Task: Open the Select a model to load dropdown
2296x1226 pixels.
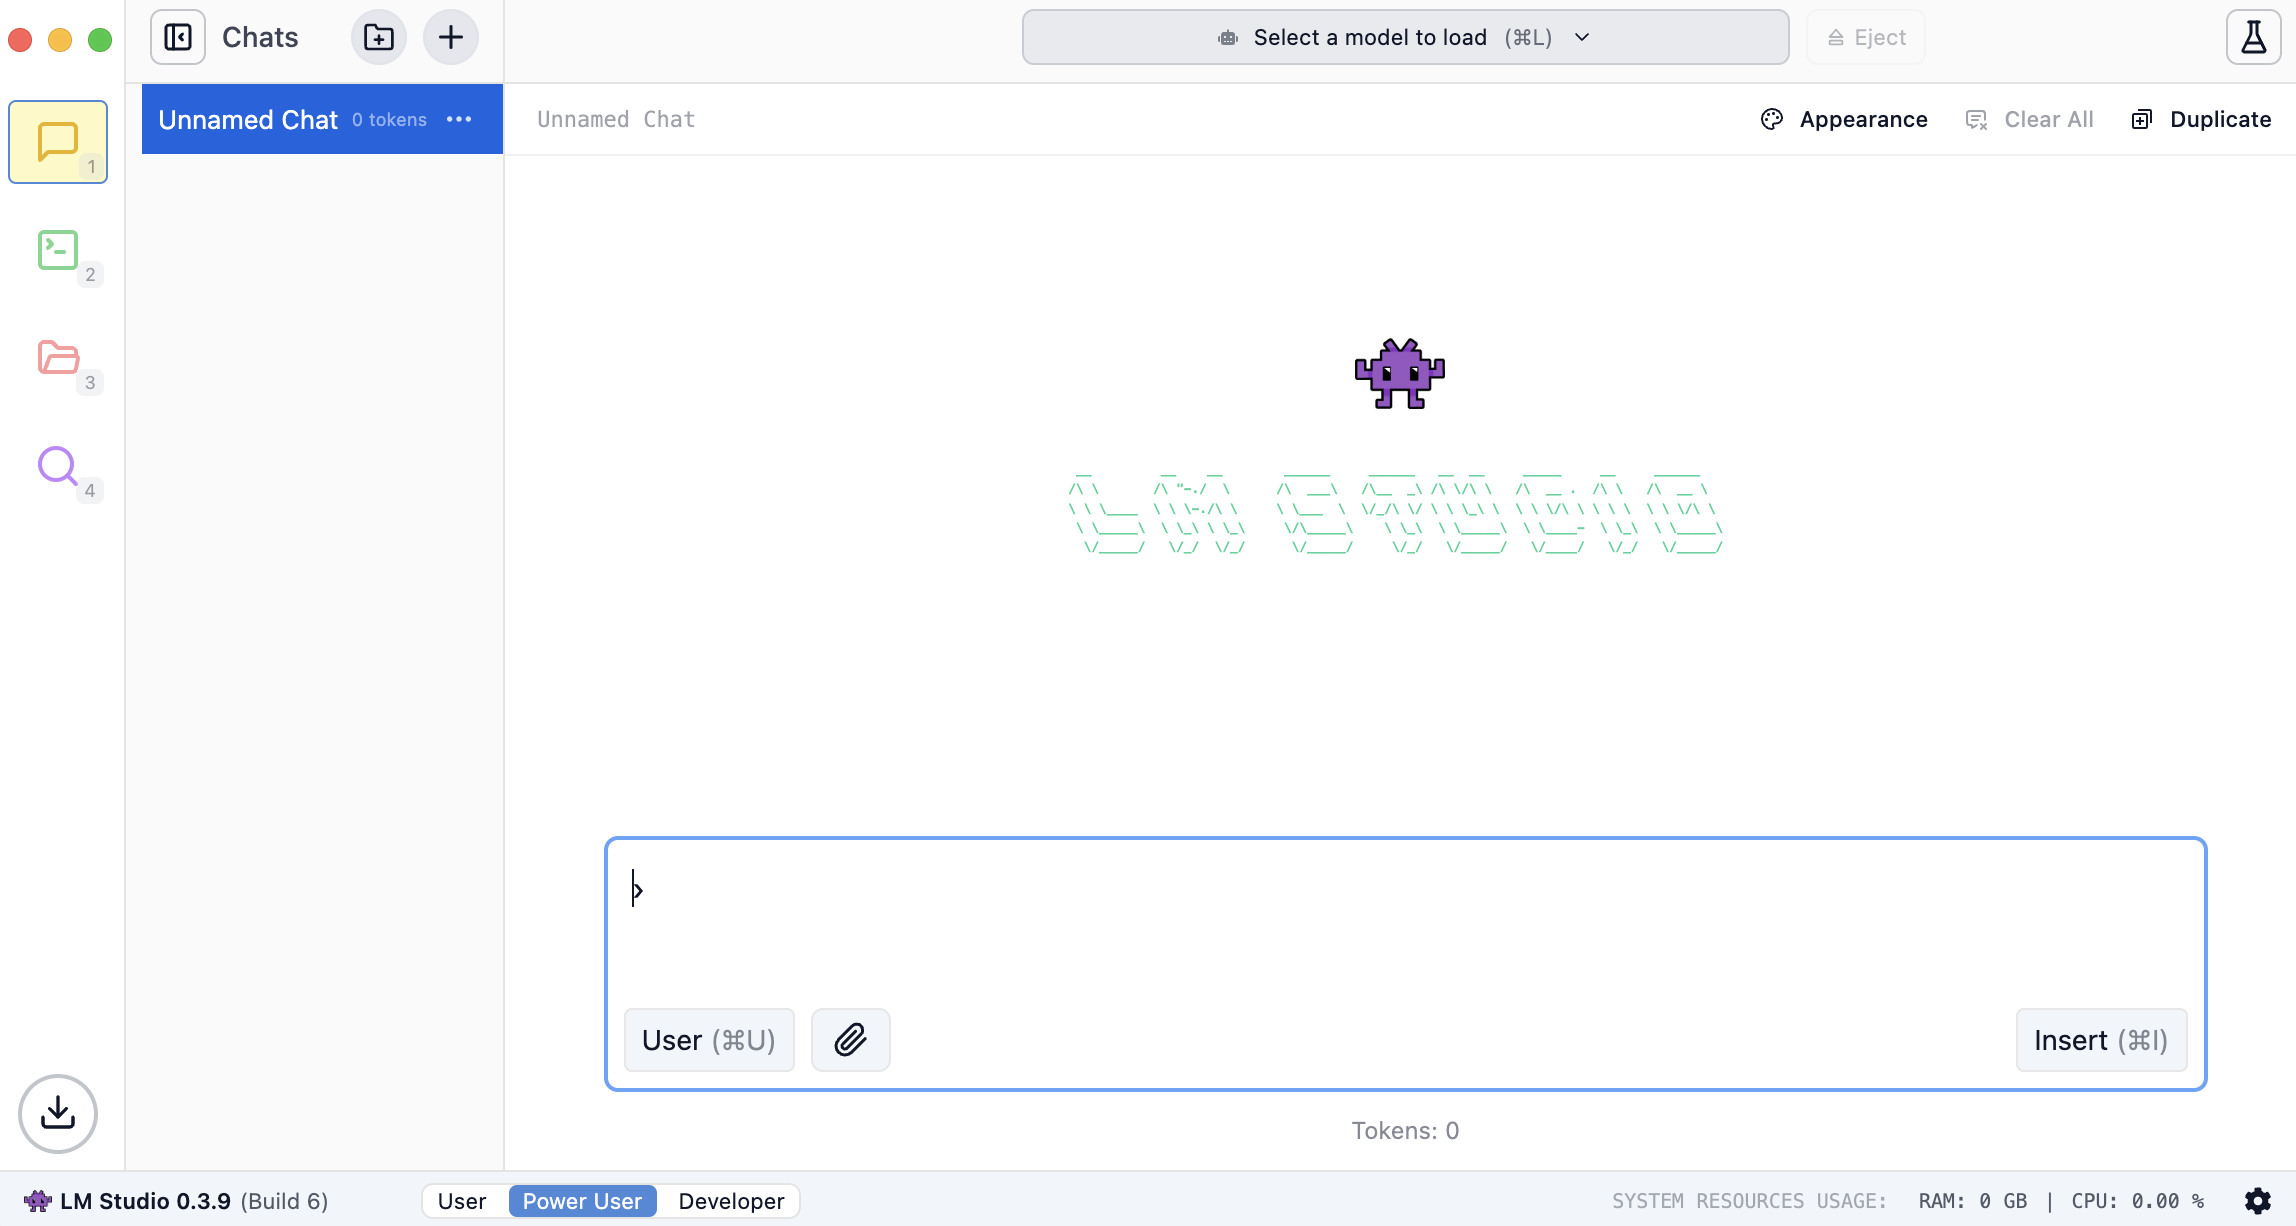Action: click(x=1405, y=38)
